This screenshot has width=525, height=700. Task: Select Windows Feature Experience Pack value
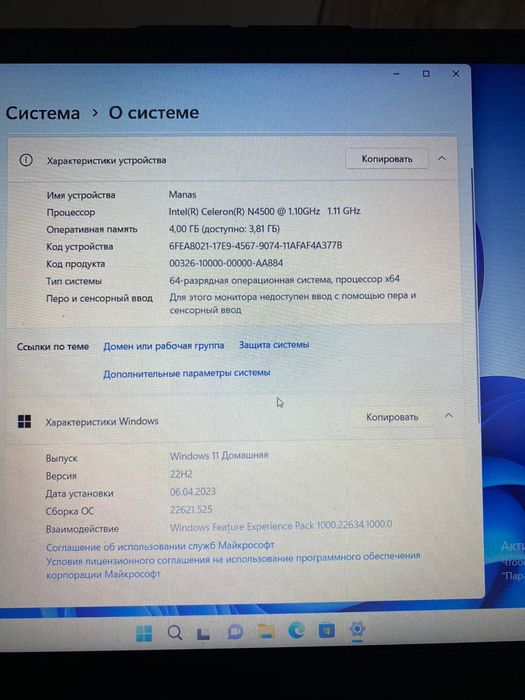pos(281,525)
